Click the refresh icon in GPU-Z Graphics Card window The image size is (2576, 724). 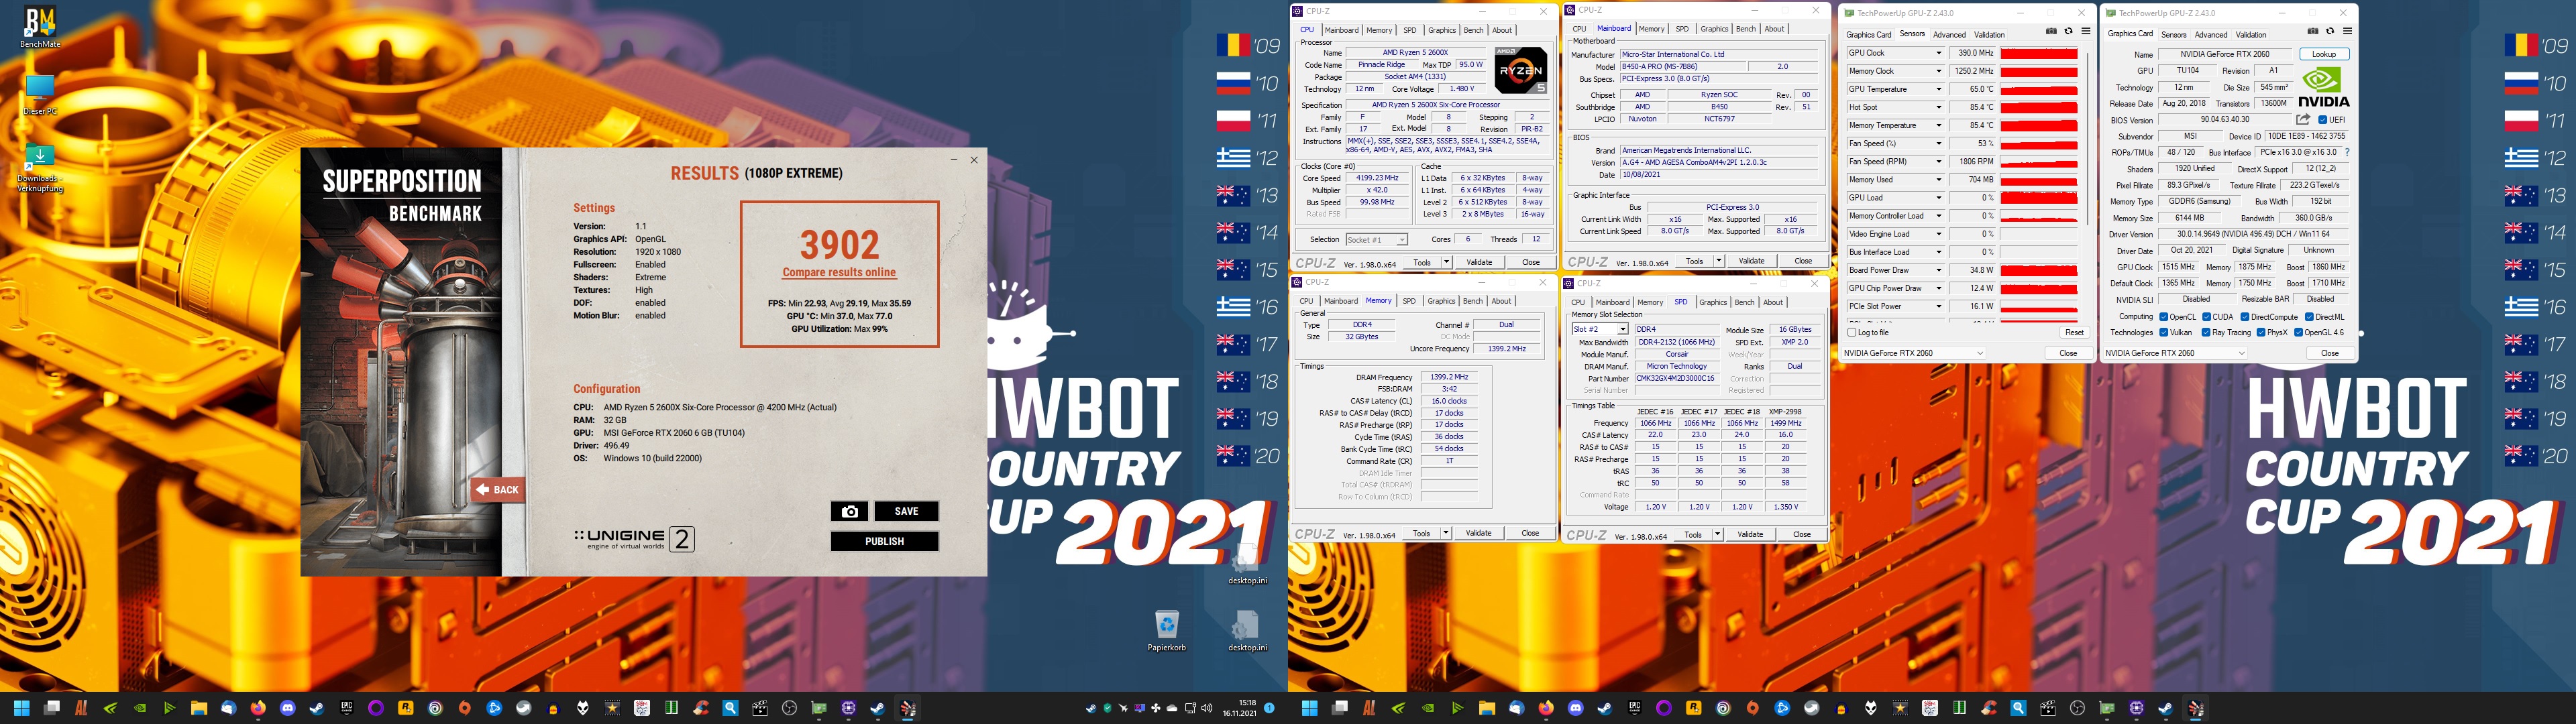pyautogui.click(x=2330, y=31)
